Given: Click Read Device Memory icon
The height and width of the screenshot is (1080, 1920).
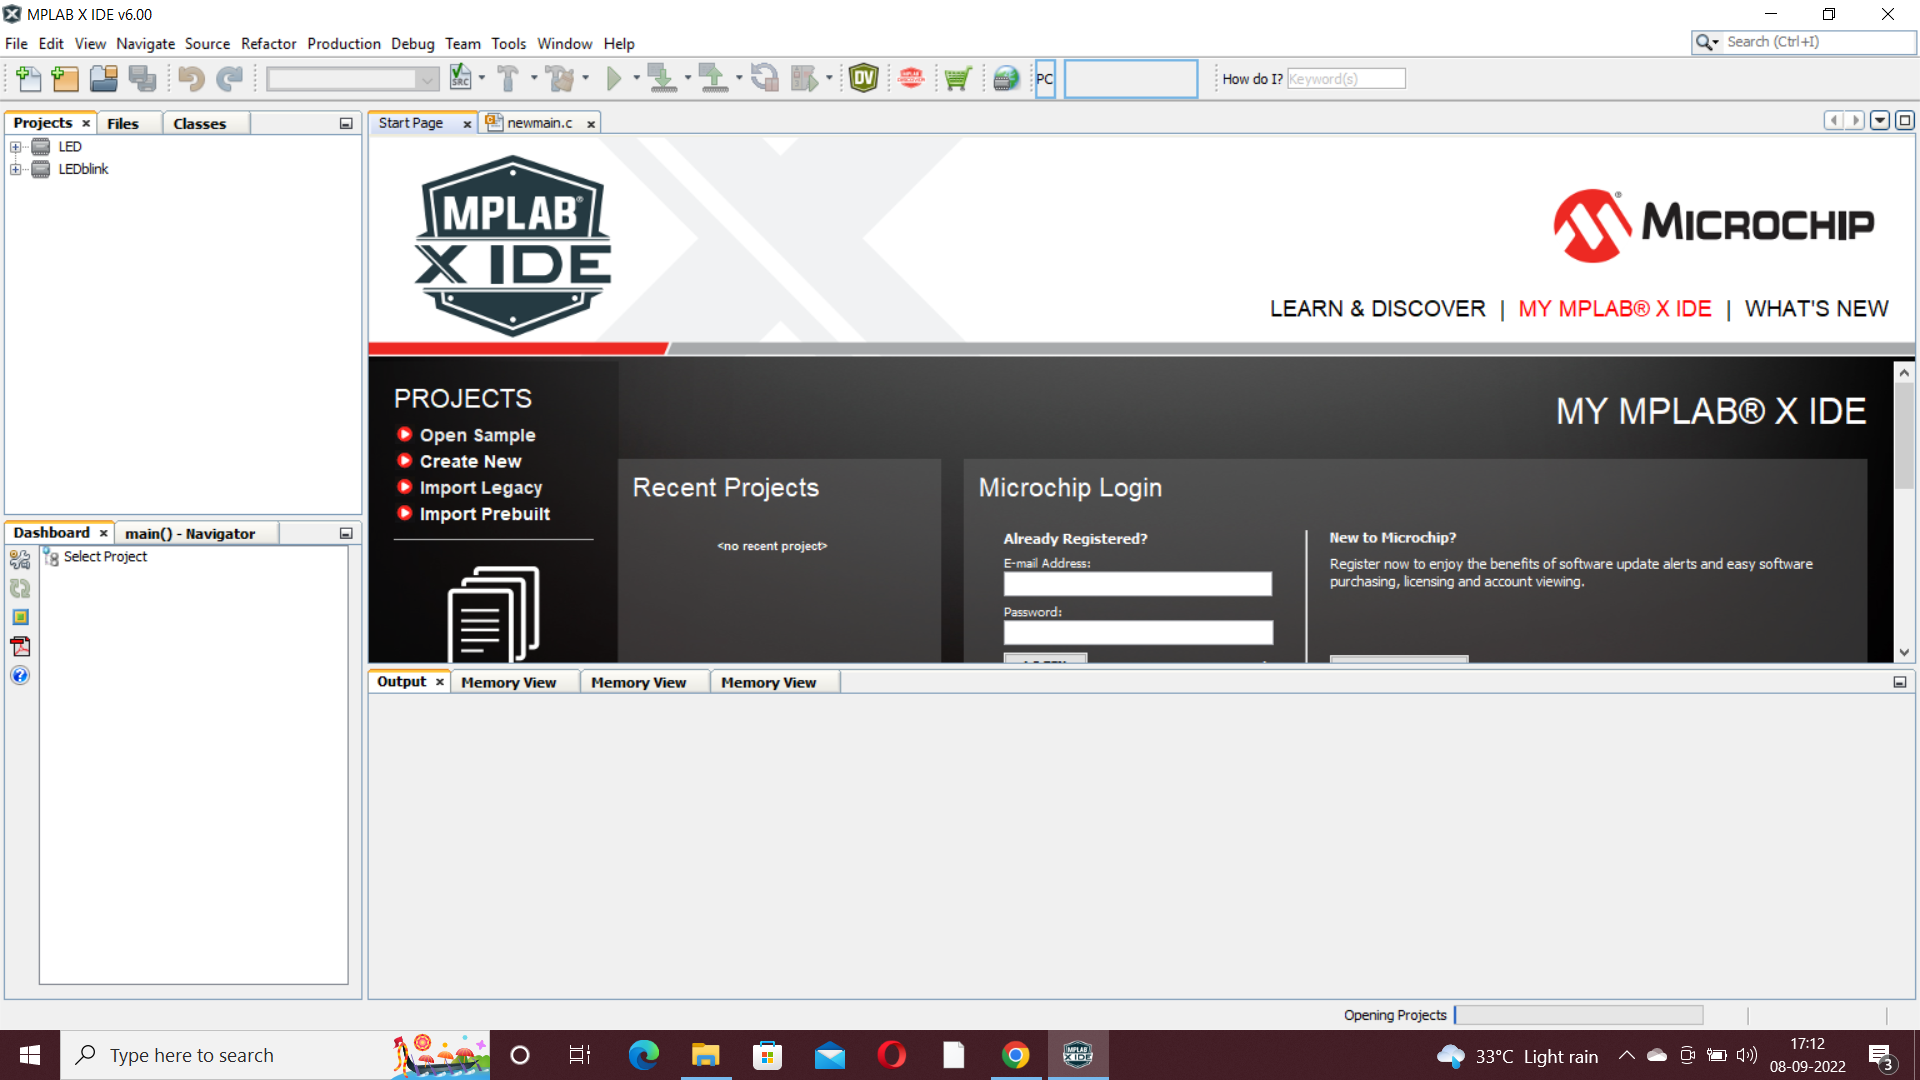Looking at the screenshot, I should (x=713, y=78).
